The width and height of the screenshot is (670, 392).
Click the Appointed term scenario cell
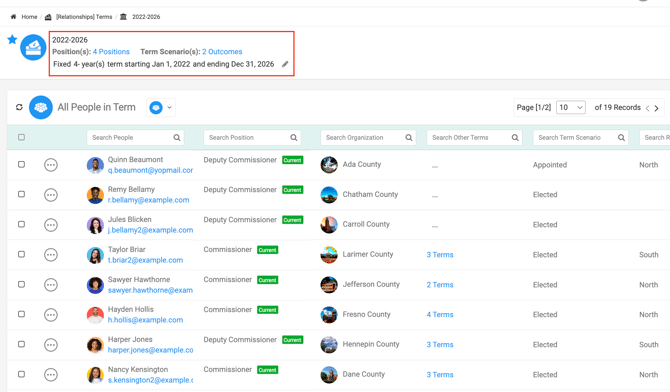pyautogui.click(x=550, y=165)
